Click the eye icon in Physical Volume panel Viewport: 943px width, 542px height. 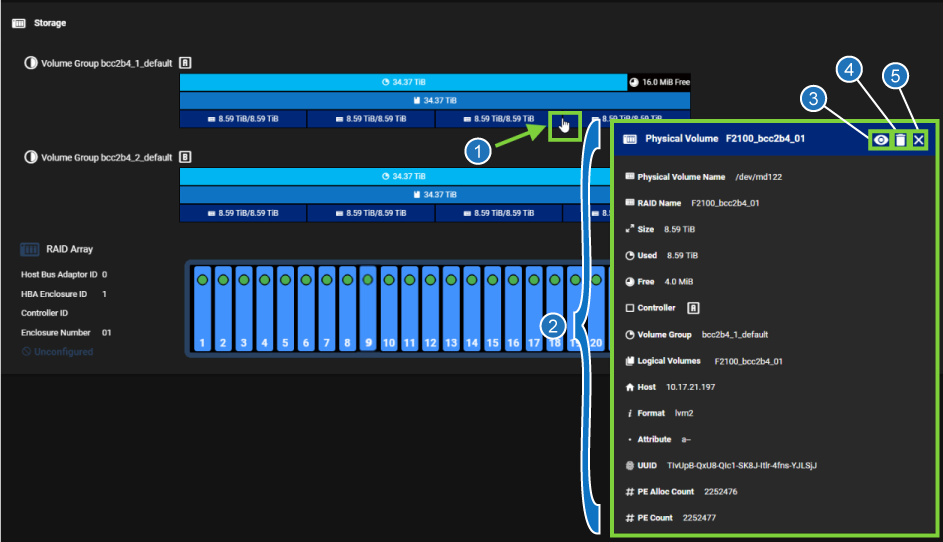tap(880, 140)
